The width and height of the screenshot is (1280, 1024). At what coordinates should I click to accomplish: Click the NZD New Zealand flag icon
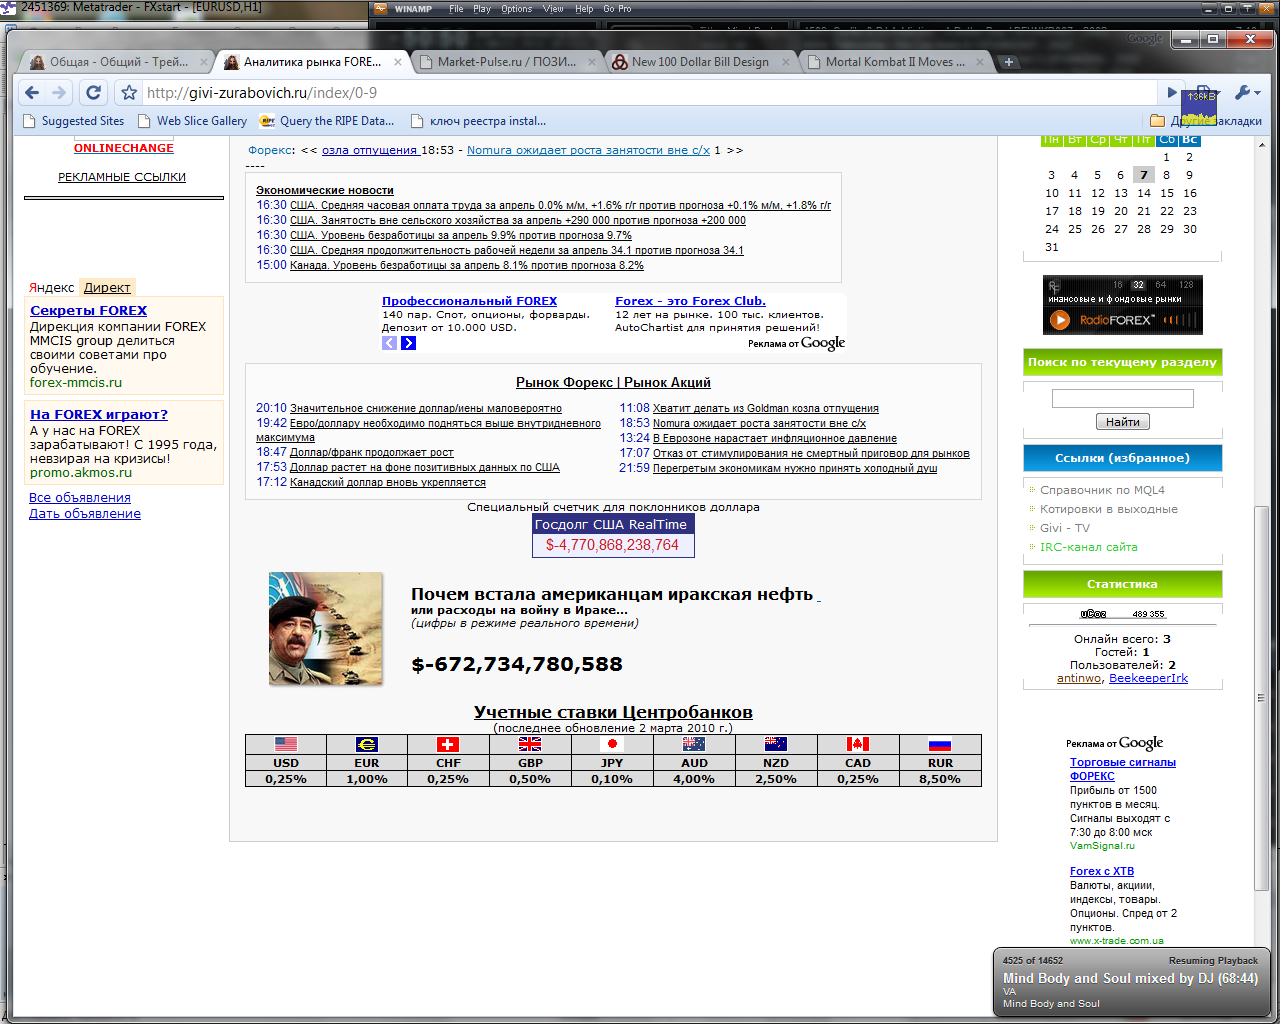tap(776, 744)
